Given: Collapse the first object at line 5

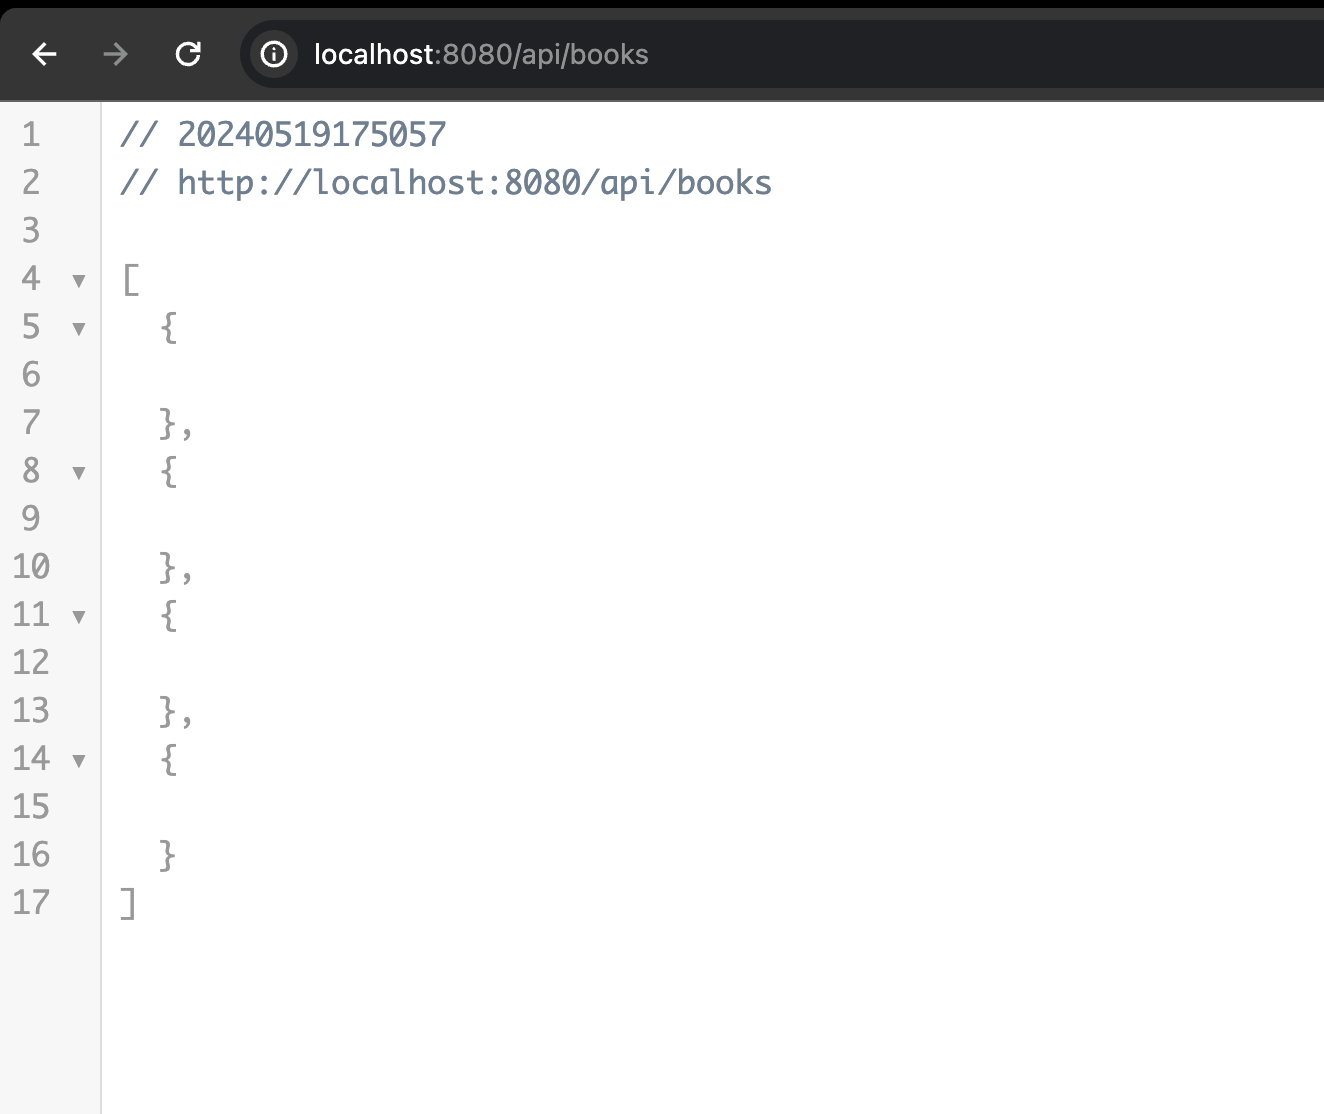Looking at the screenshot, I should (79, 329).
